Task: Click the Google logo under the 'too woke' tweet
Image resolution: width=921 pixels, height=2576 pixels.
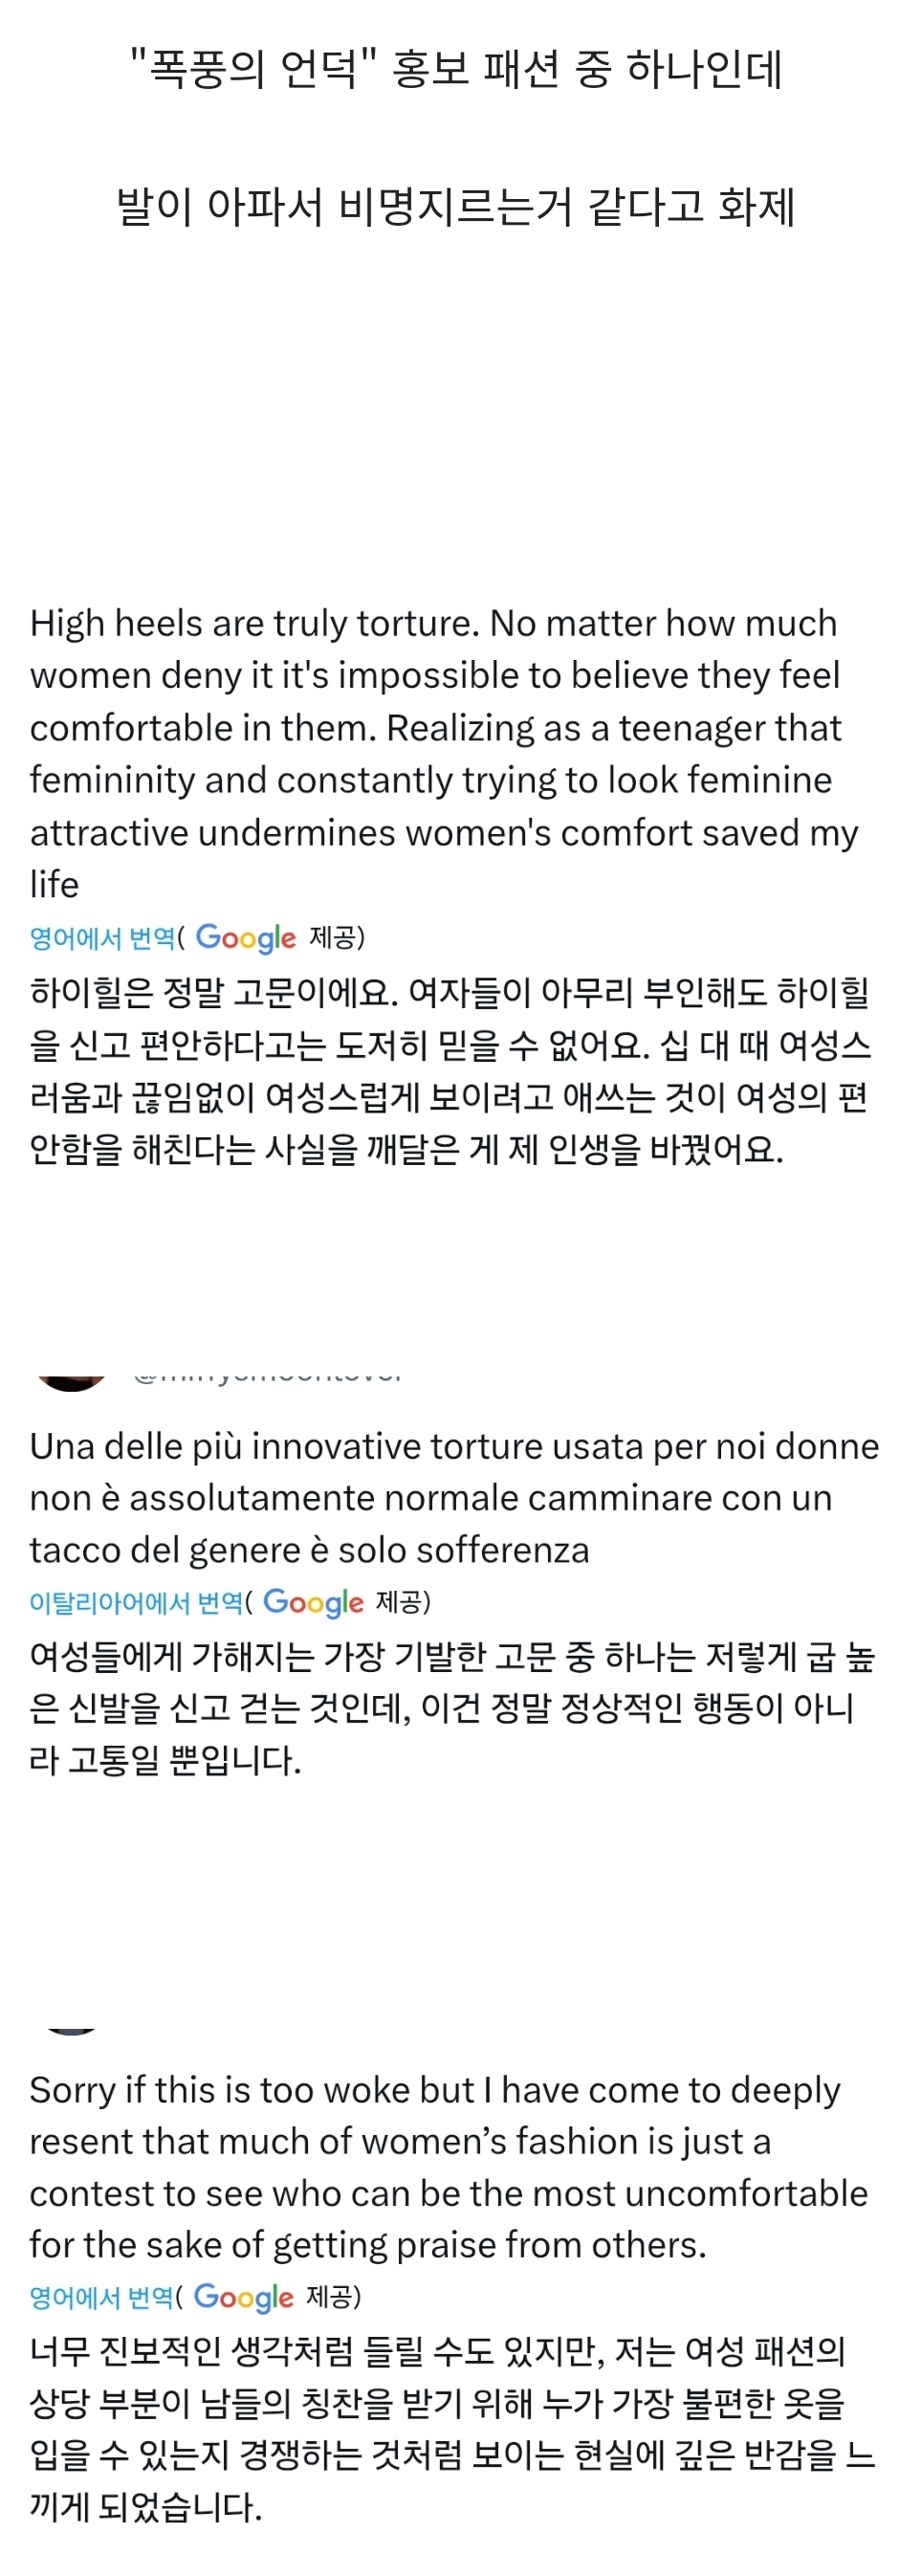Action: [243, 2296]
